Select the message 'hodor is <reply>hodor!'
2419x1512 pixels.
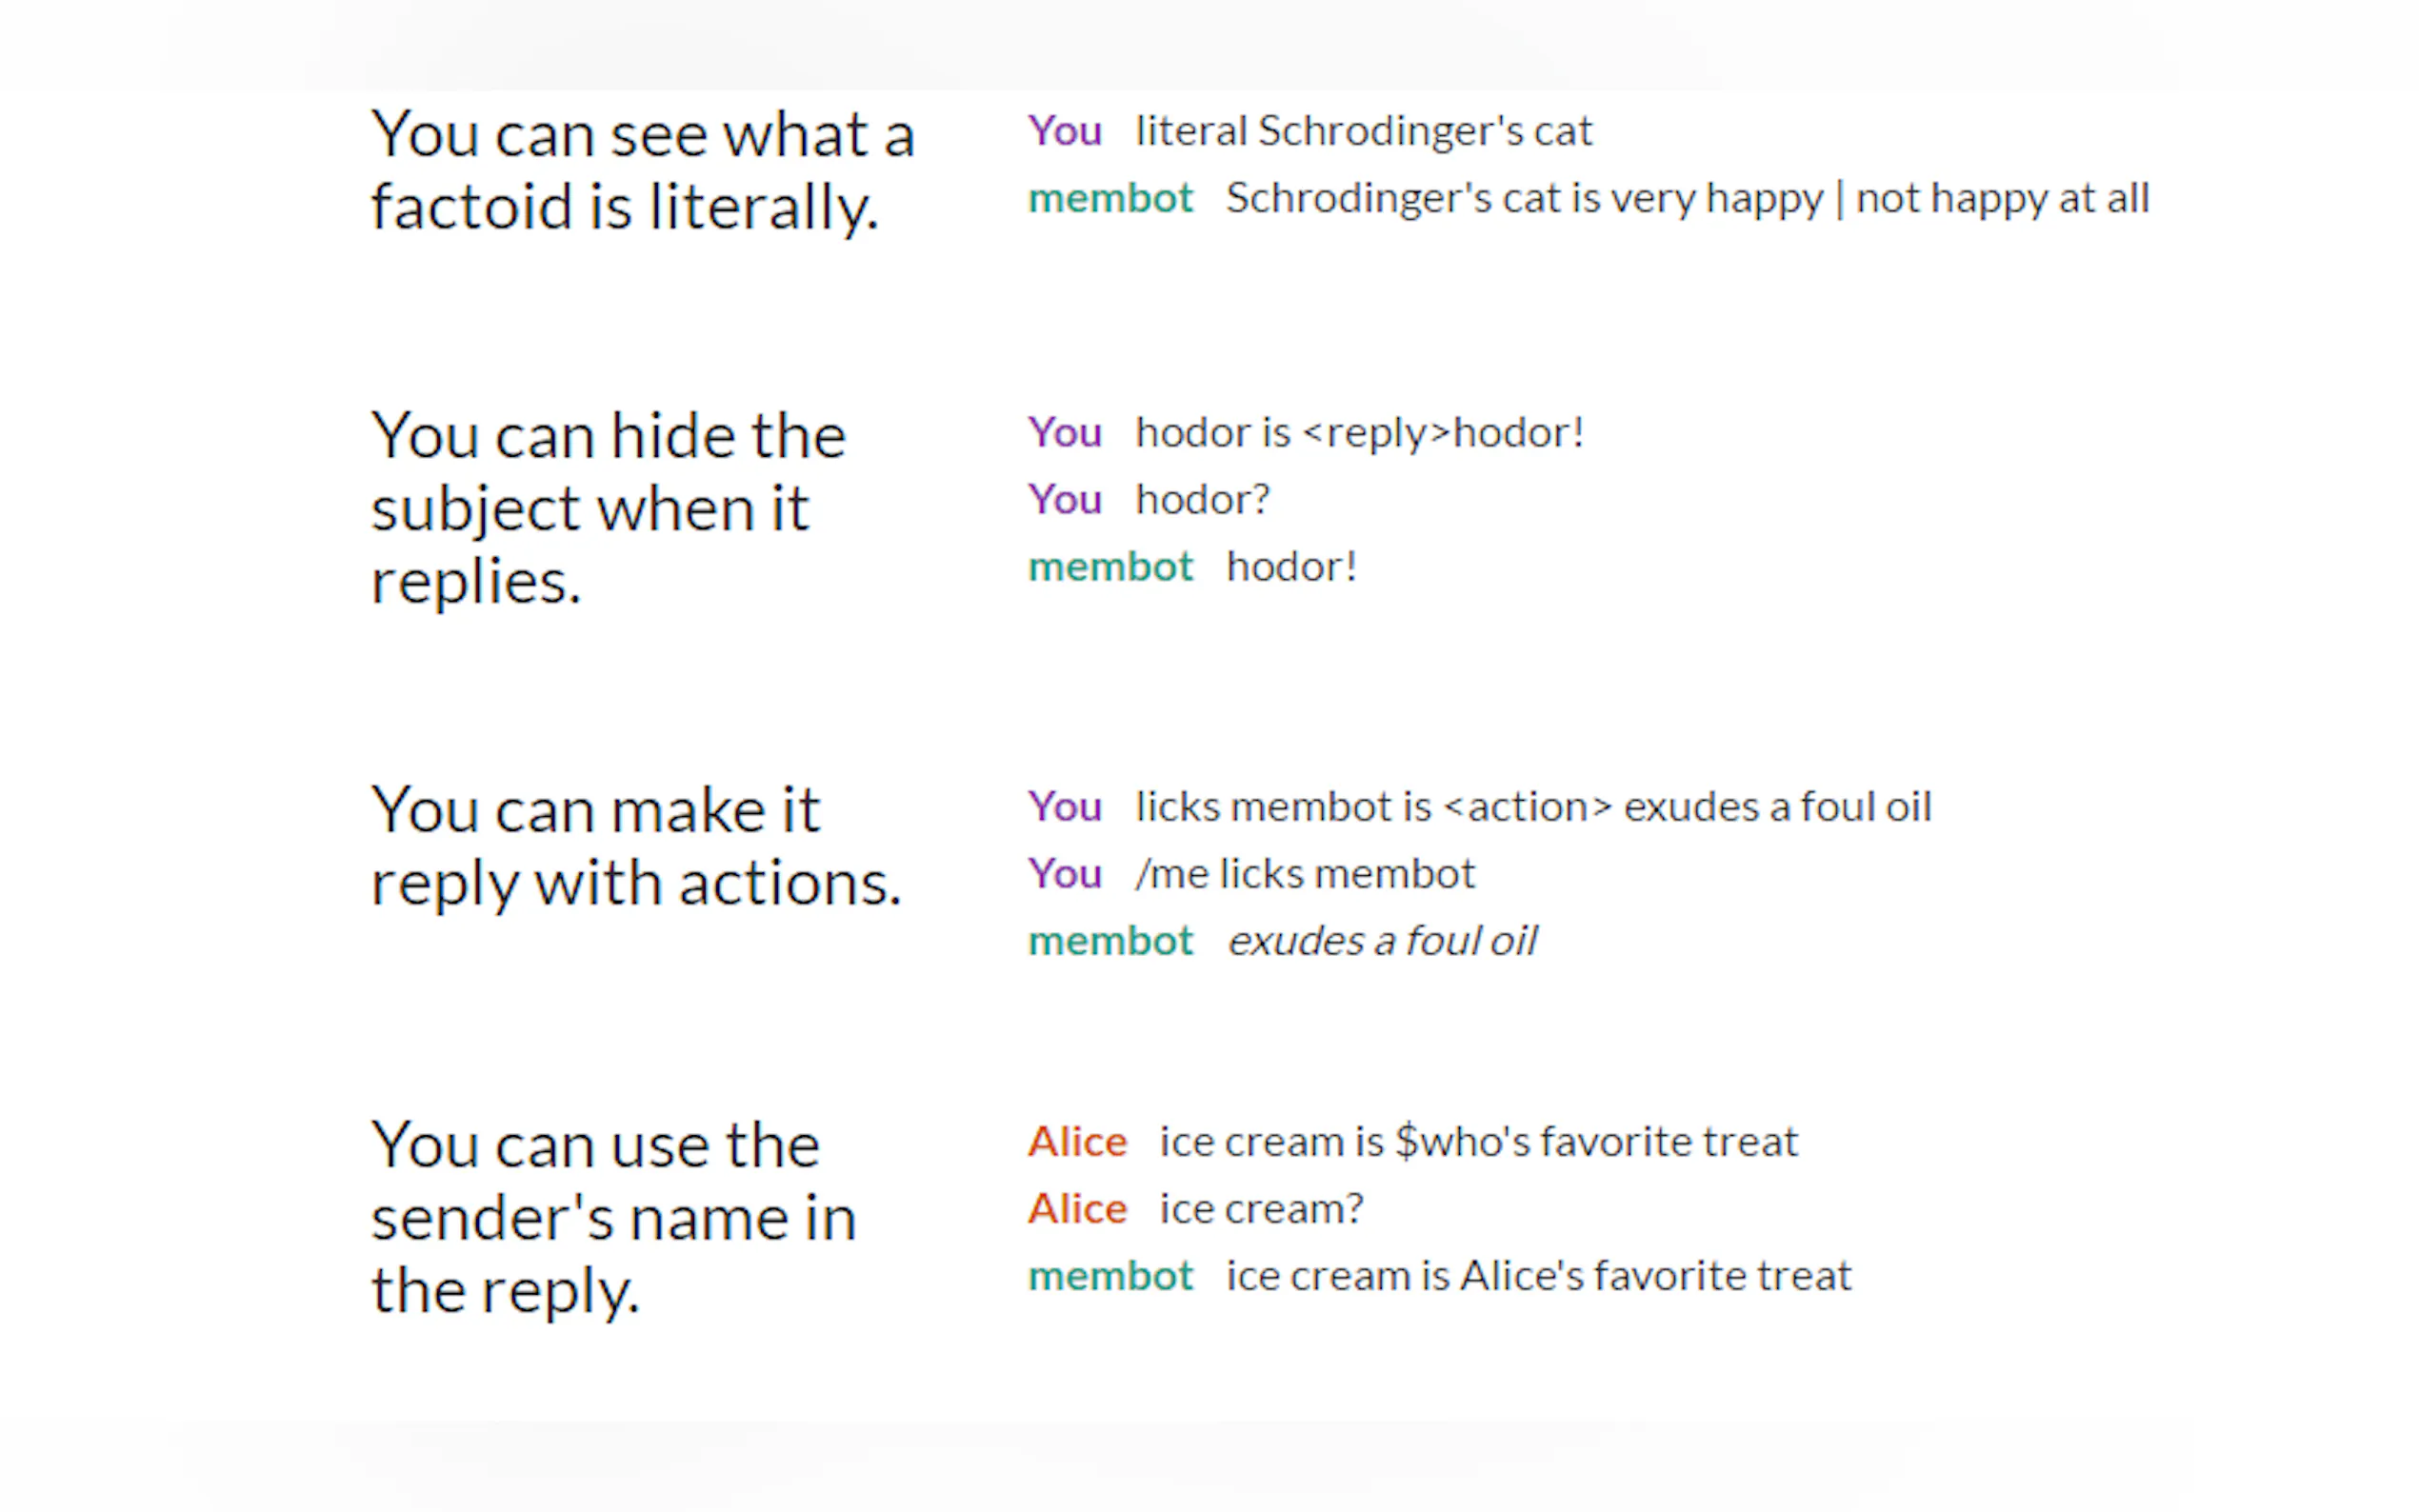(x=1359, y=433)
